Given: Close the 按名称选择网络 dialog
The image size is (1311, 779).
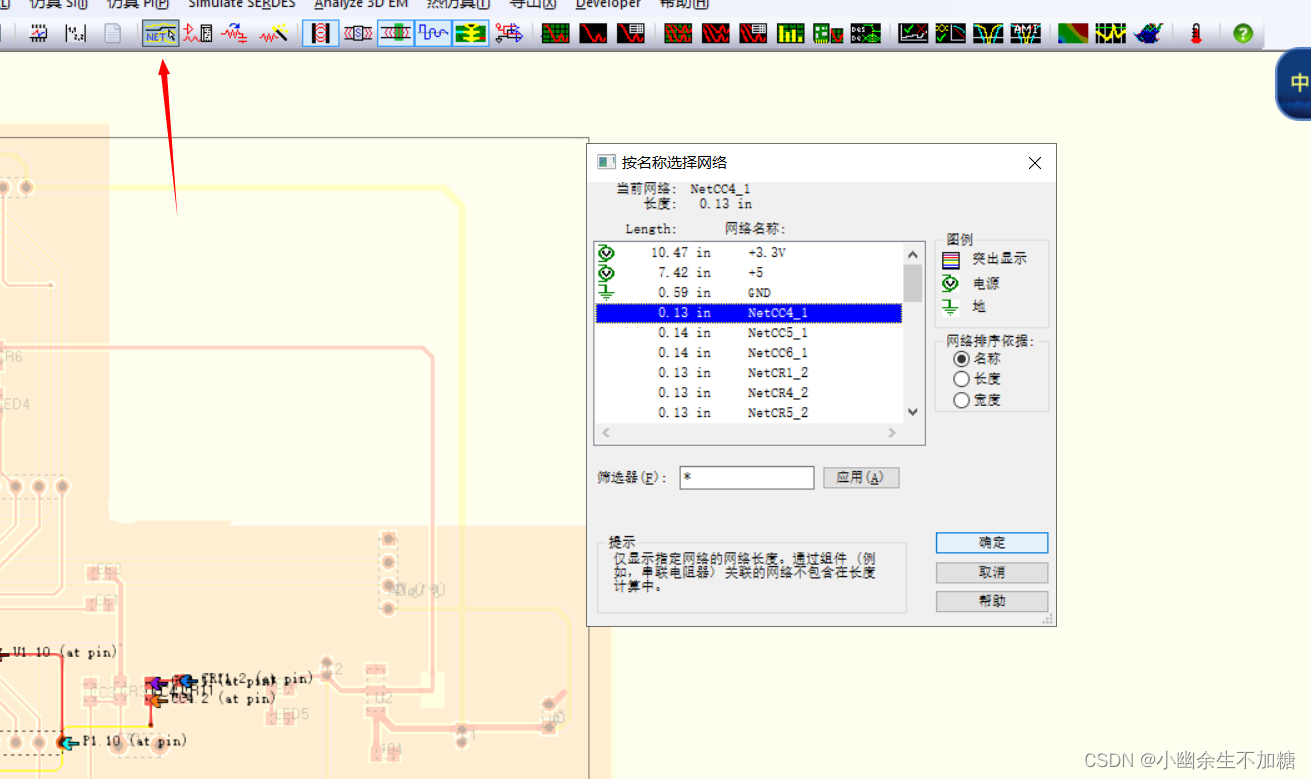Looking at the screenshot, I should tap(1035, 163).
